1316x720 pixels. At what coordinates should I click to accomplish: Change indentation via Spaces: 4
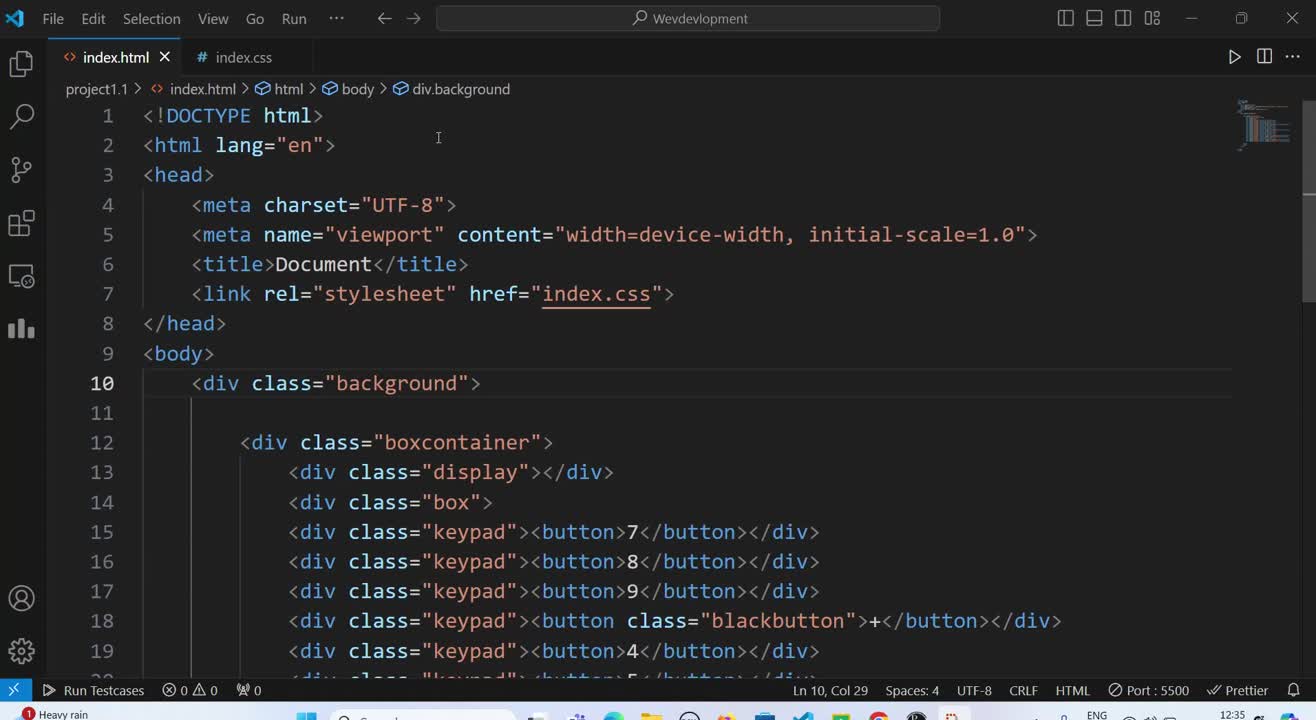tap(912, 690)
